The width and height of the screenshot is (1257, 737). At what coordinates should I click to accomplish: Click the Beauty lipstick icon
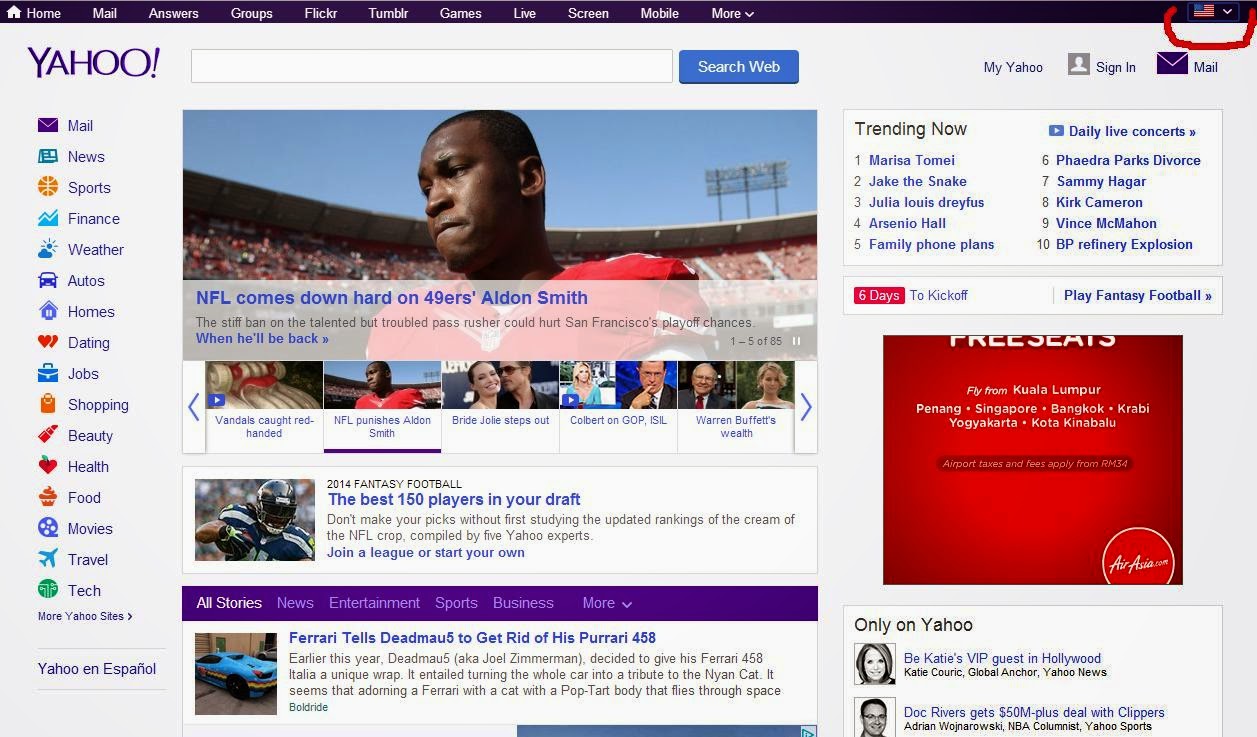coord(48,434)
